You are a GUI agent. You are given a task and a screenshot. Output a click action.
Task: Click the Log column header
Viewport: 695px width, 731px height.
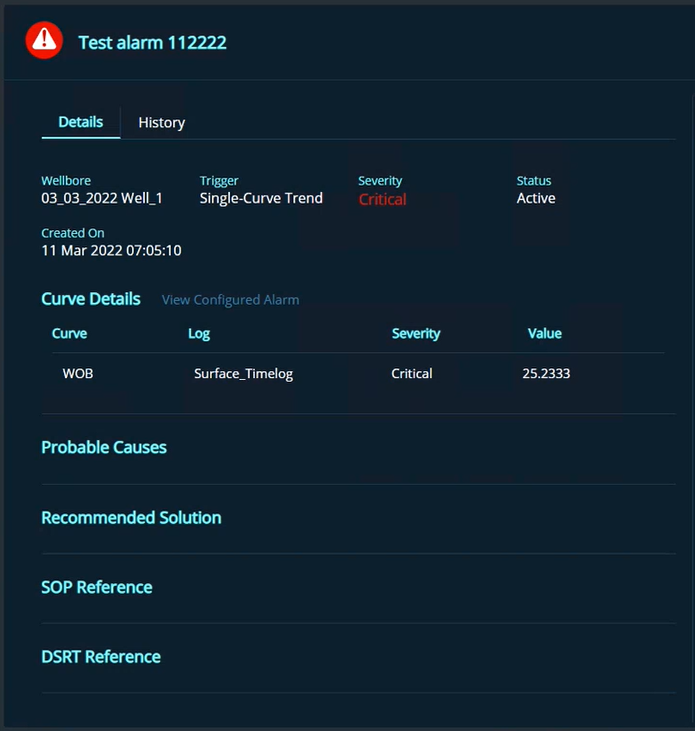[199, 334]
